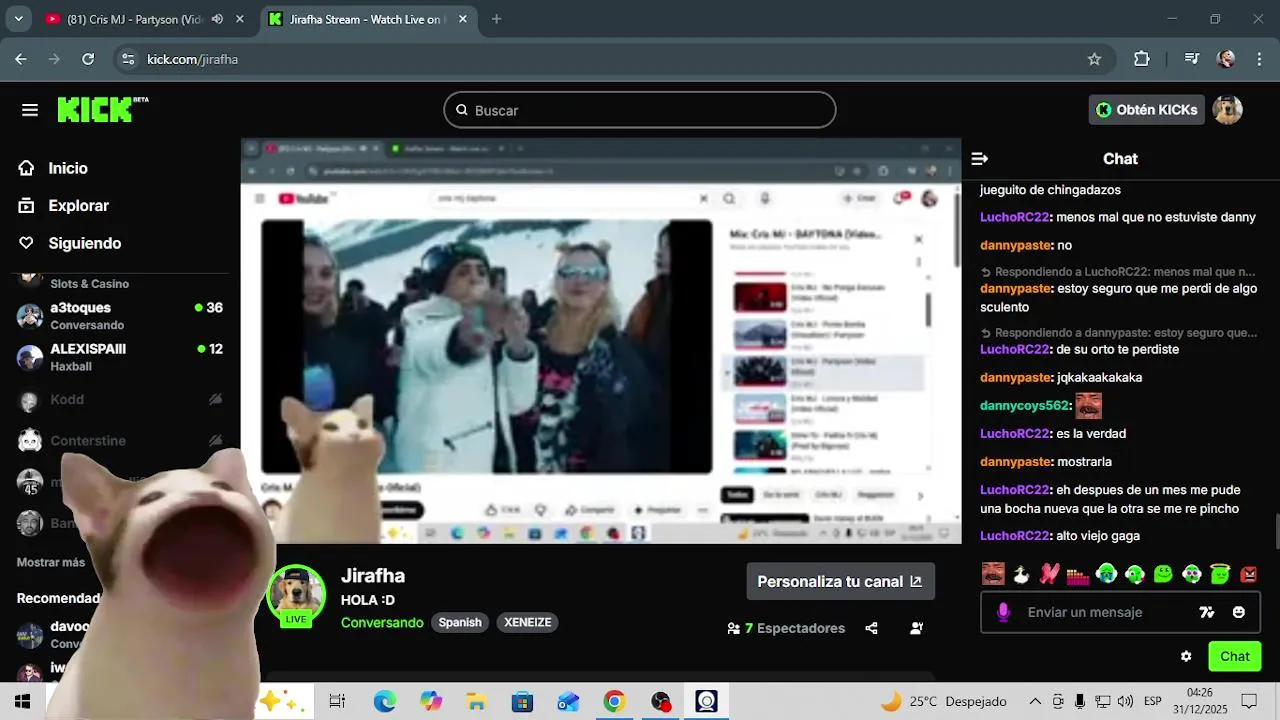Image resolution: width=1280 pixels, height=720 pixels.
Task: Open the tab search dropdown arrow
Action: click(18, 19)
